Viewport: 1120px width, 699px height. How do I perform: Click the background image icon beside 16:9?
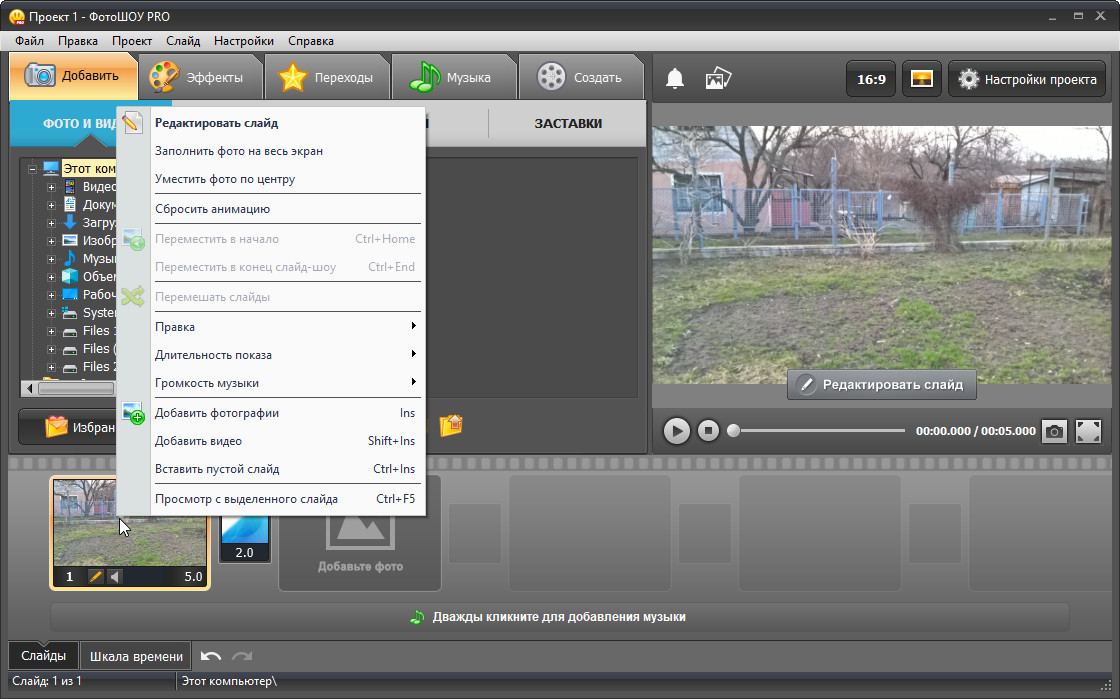coord(922,79)
